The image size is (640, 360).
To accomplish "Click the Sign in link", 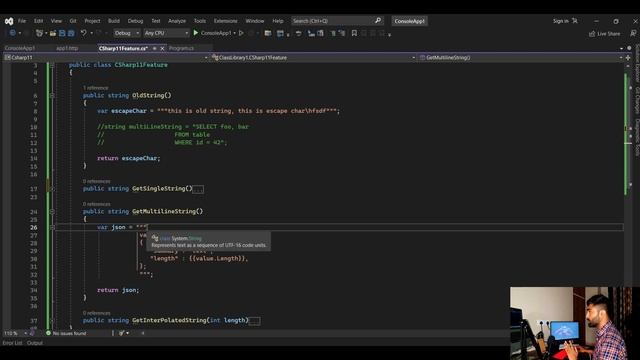I will 560,21.
